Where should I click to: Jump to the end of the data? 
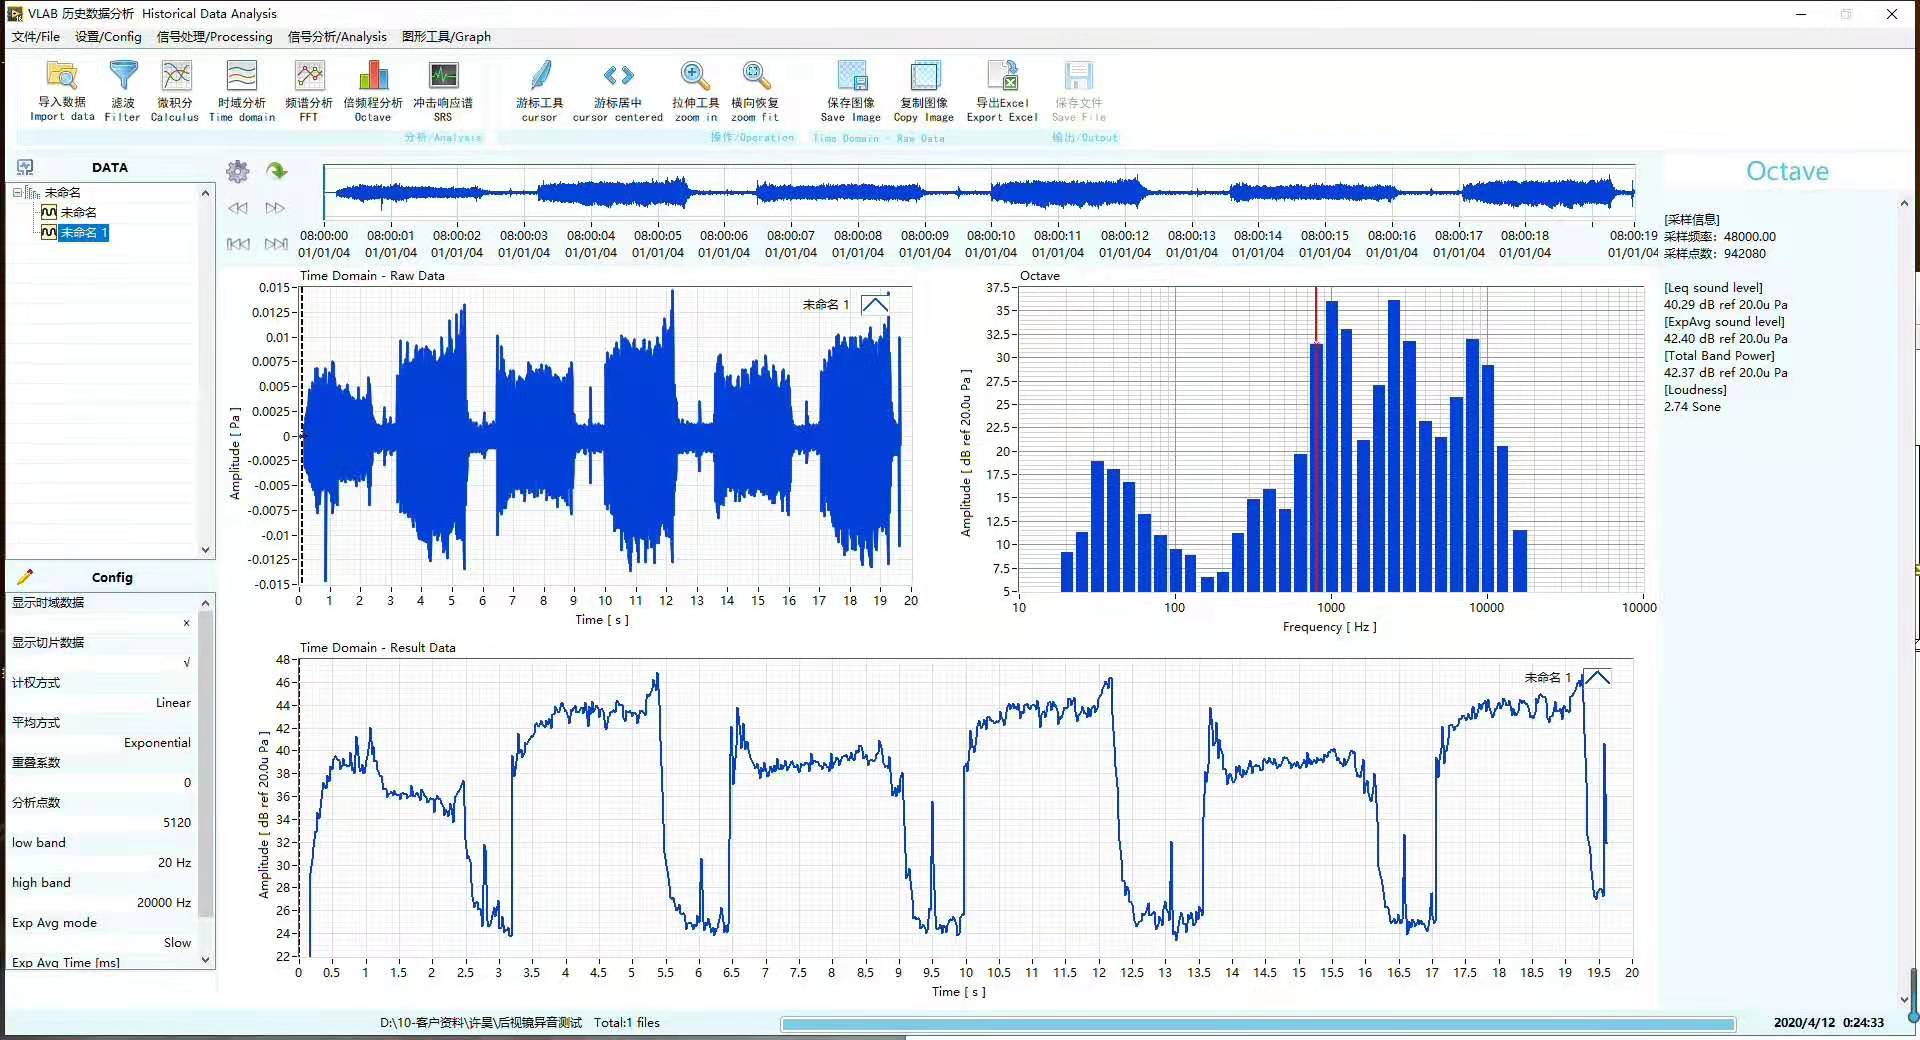click(x=276, y=244)
